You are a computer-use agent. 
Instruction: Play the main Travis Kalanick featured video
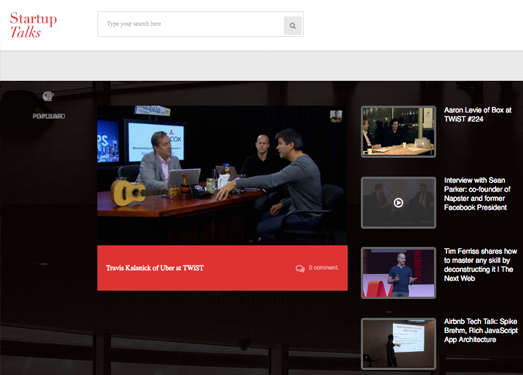tap(222, 175)
